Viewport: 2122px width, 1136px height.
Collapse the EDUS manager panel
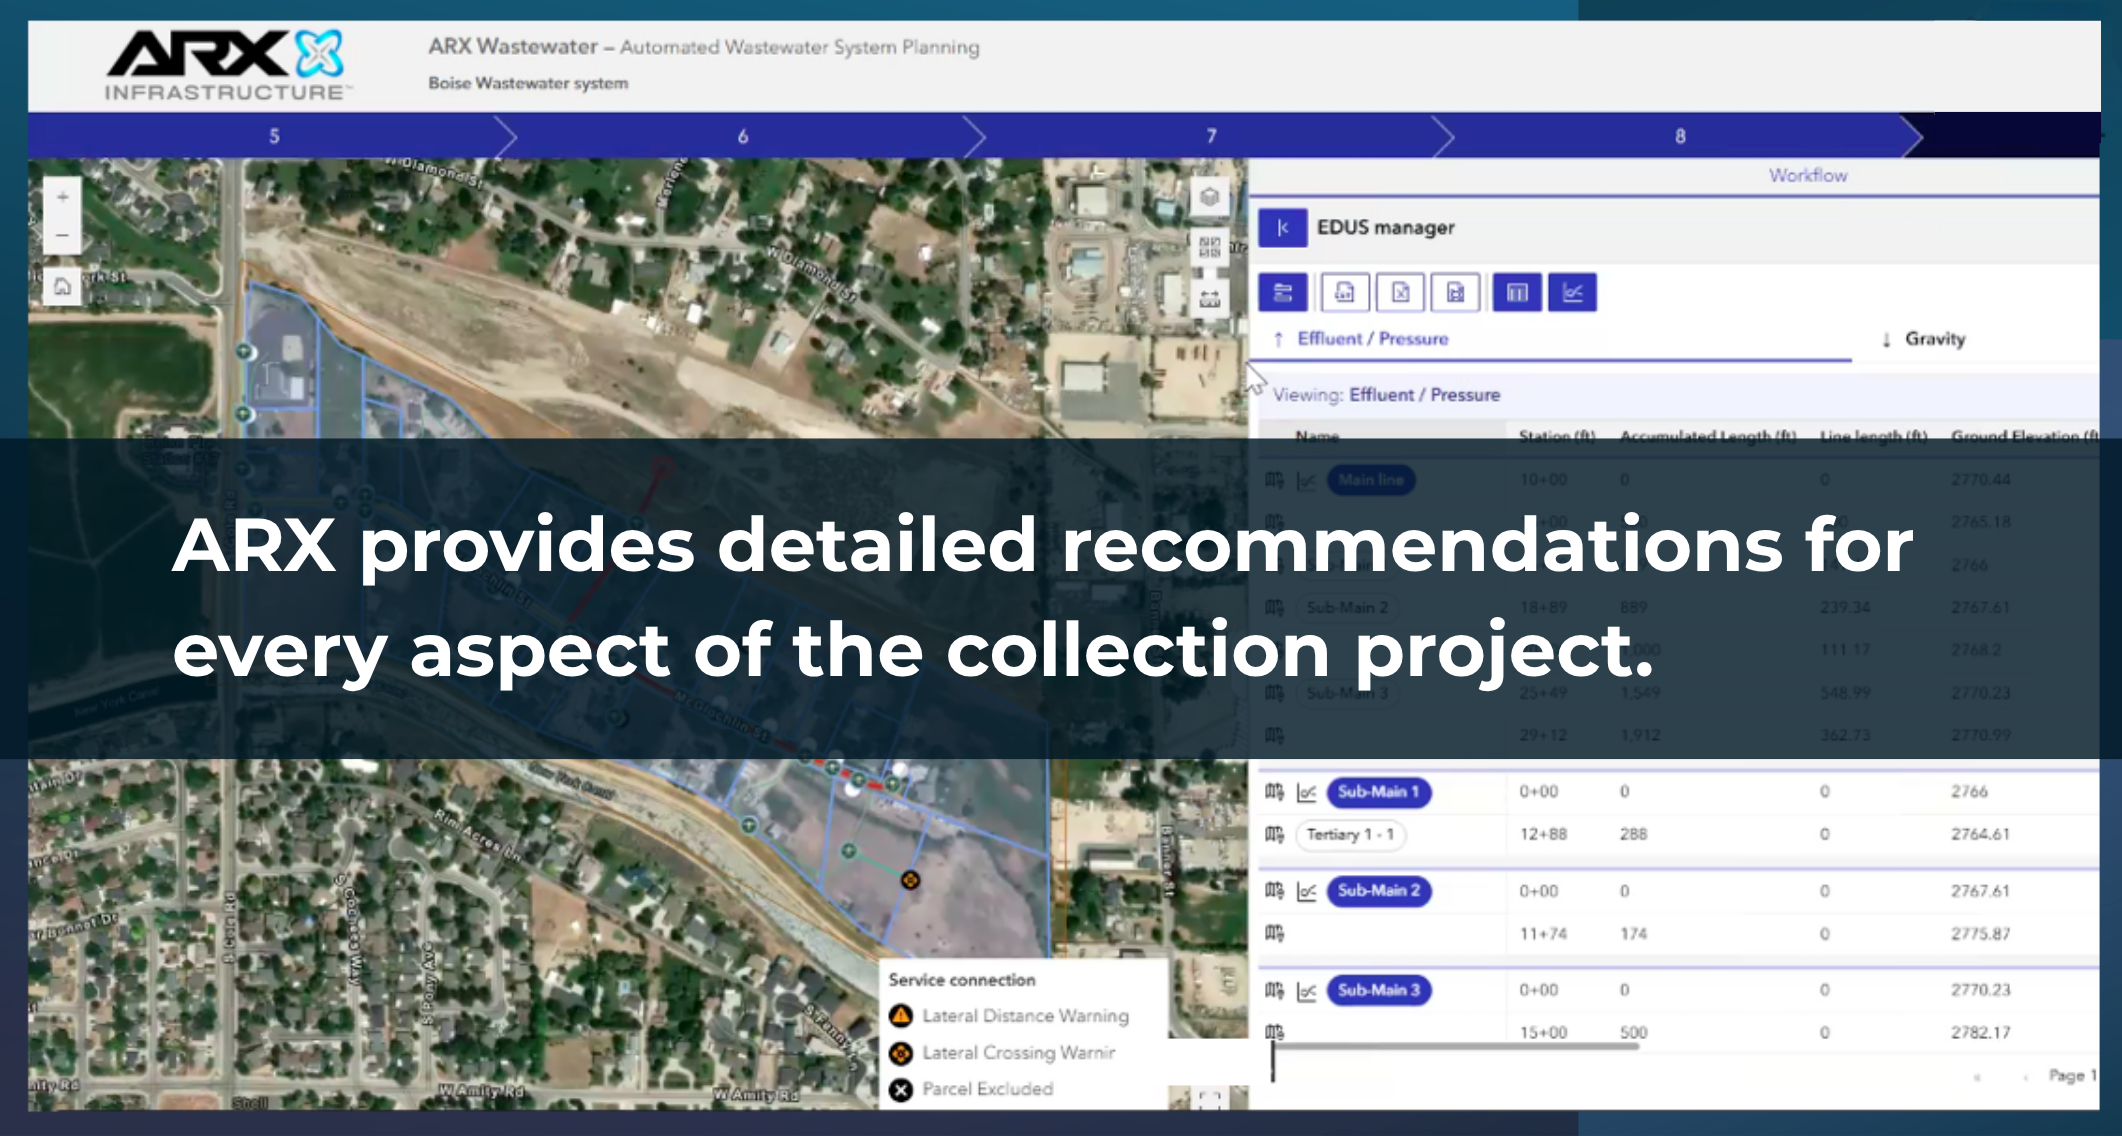(1282, 227)
